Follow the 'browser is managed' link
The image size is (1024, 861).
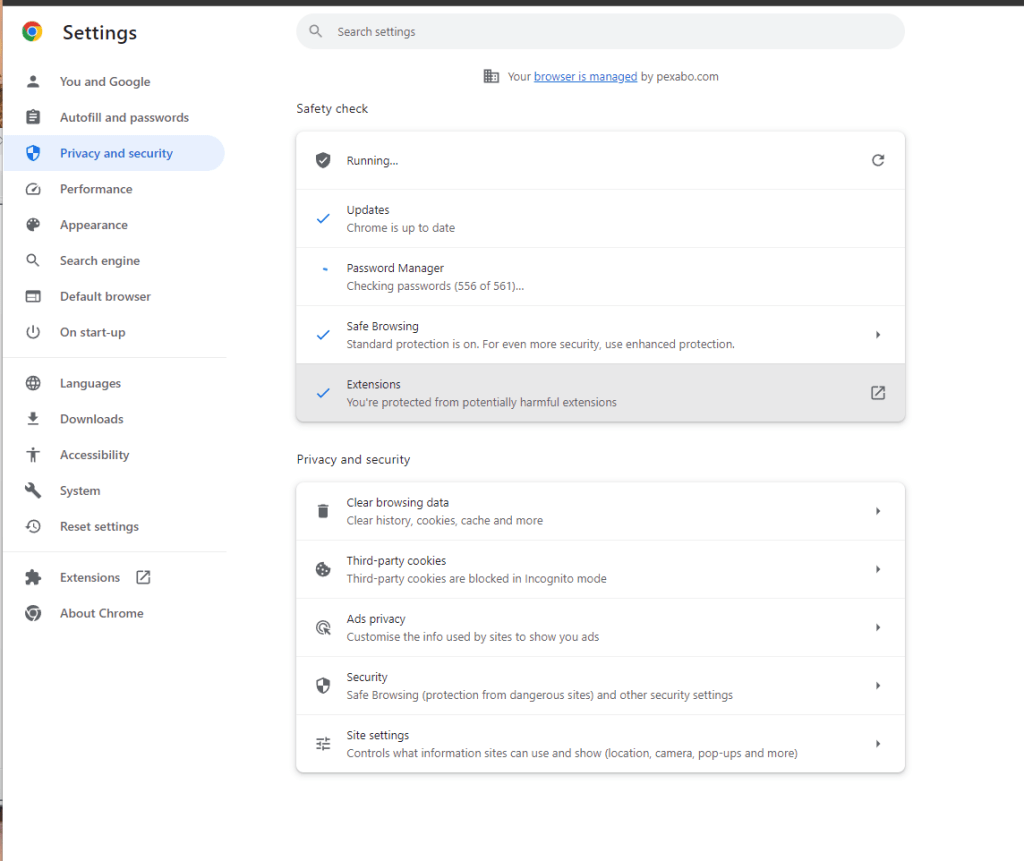(x=585, y=76)
